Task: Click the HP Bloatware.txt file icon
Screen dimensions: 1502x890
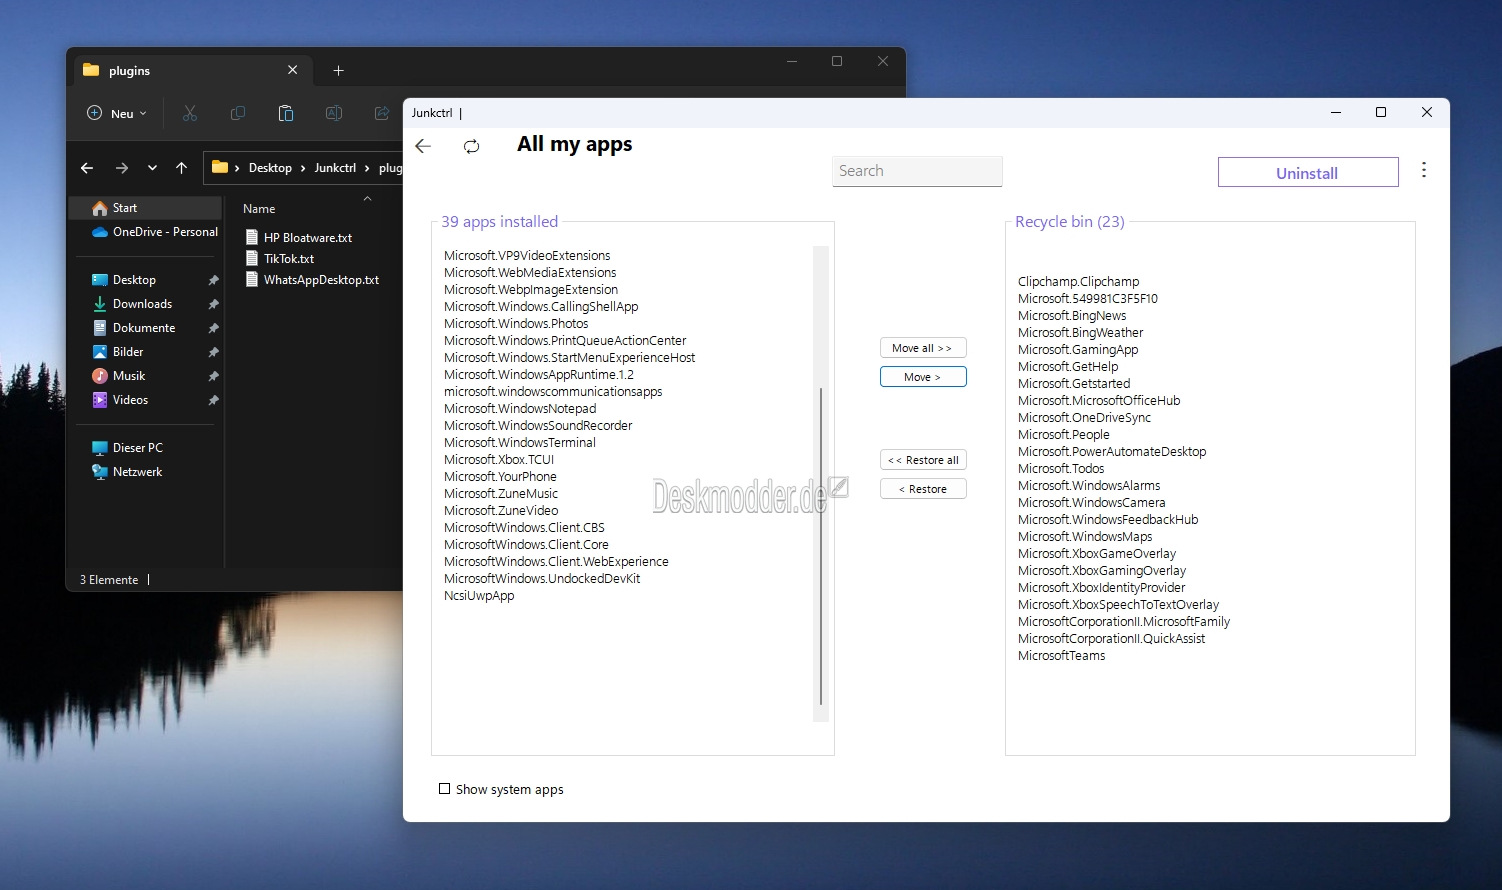Action: [252, 238]
